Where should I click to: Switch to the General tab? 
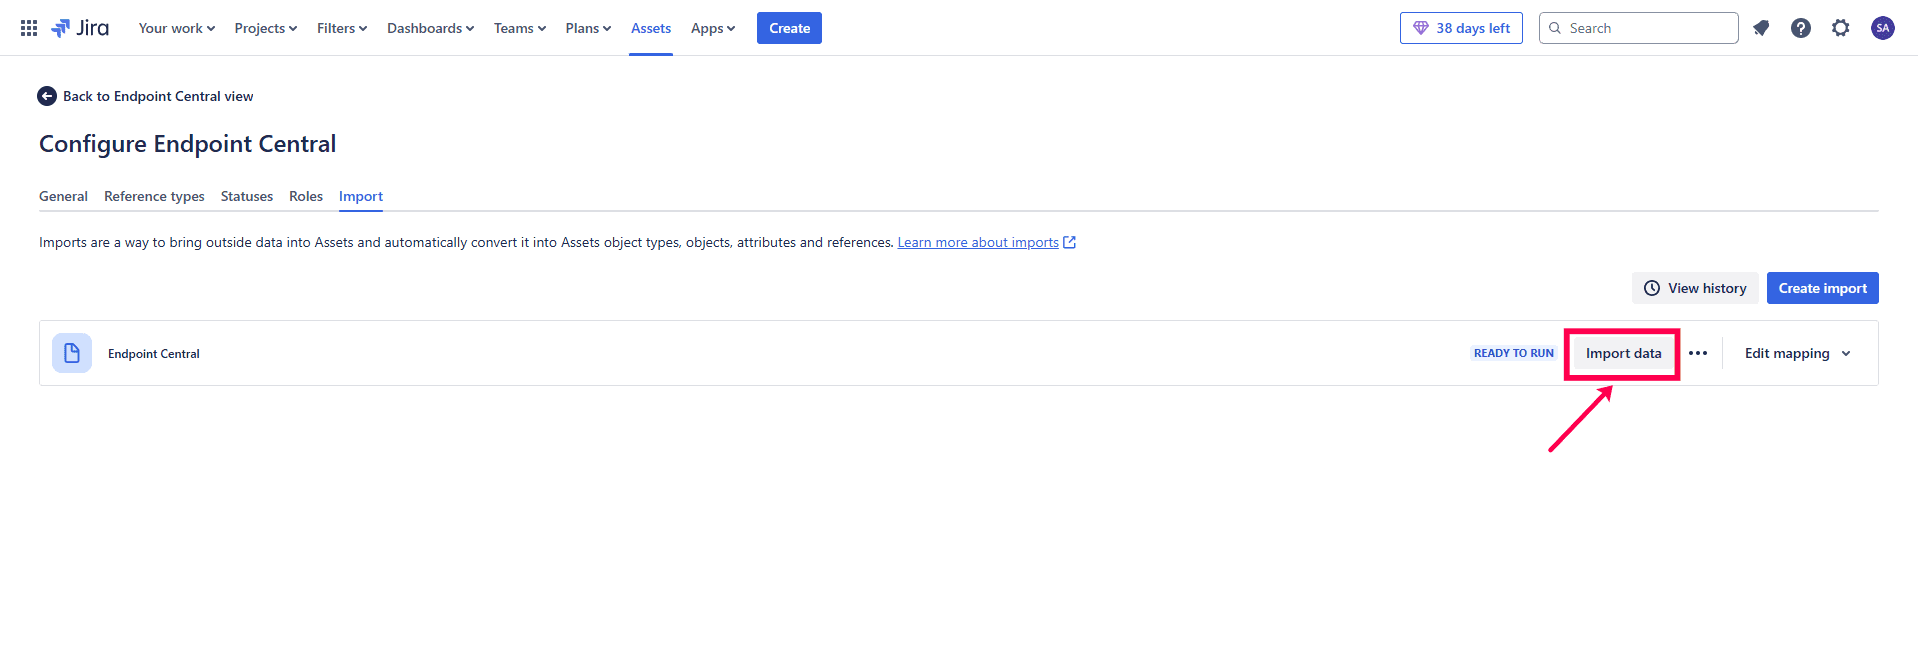[63, 196]
